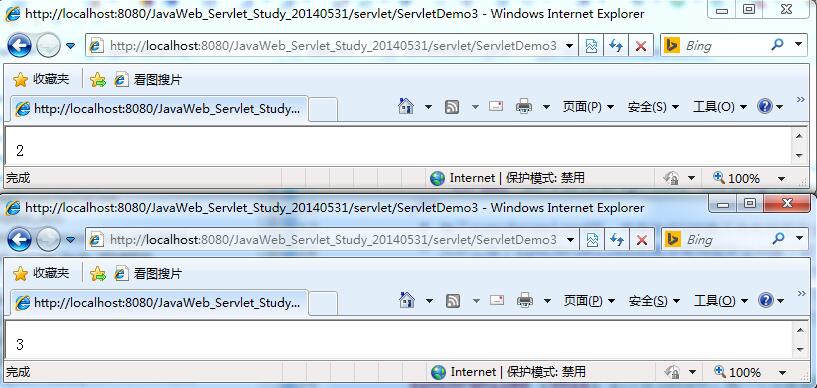
Task: Select the localhost tab in top window
Action: [159, 109]
